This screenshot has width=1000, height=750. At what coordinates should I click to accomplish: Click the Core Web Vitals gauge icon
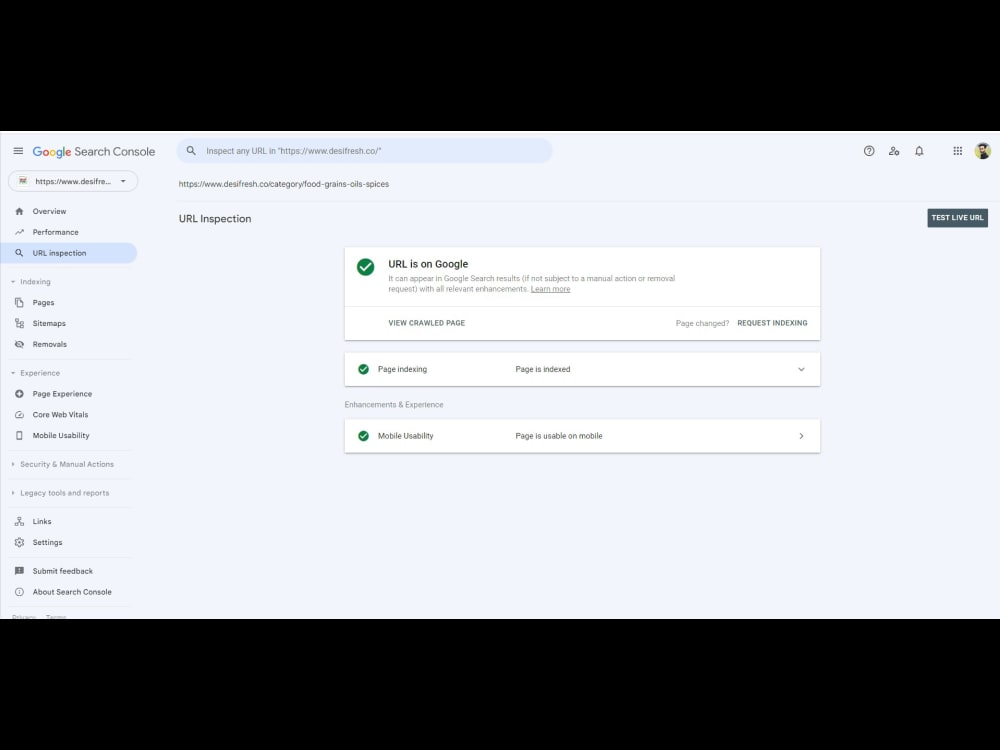click(19, 415)
